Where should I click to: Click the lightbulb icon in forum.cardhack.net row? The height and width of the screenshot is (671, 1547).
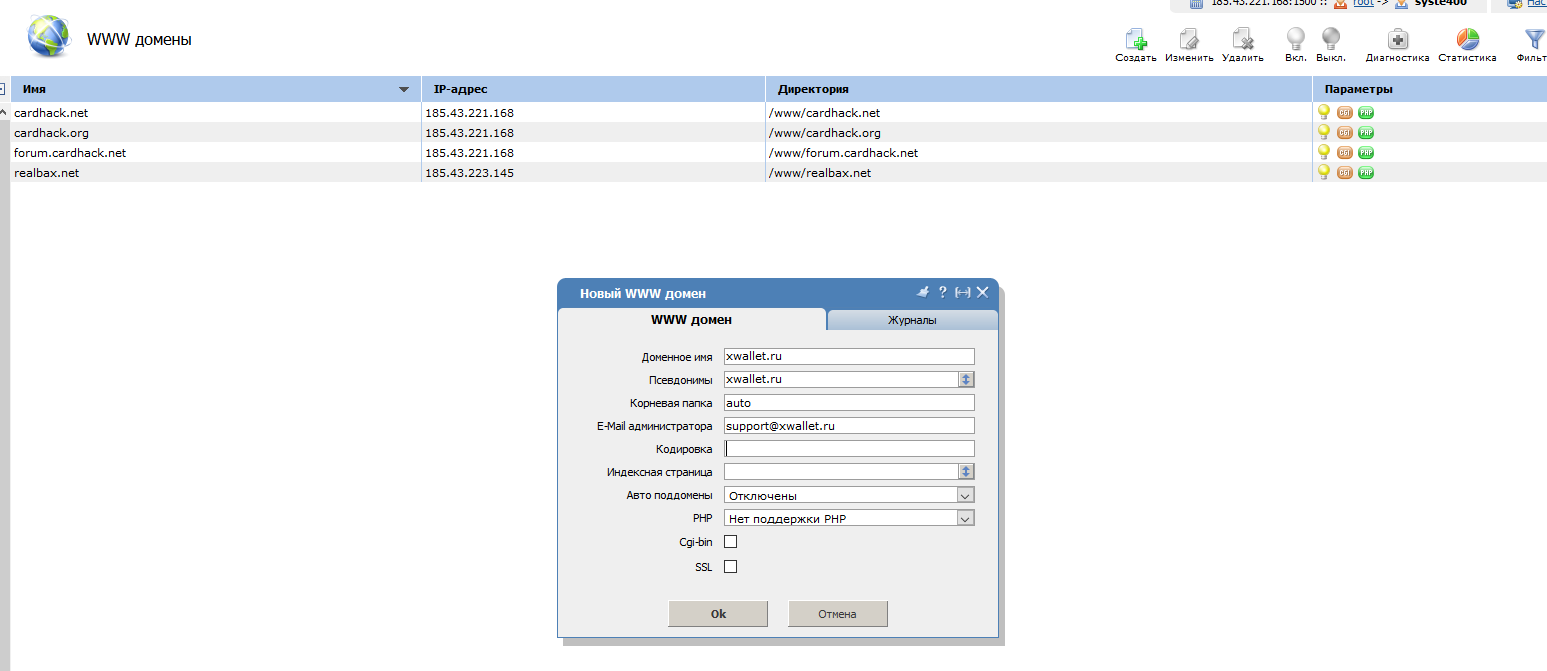point(1324,152)
